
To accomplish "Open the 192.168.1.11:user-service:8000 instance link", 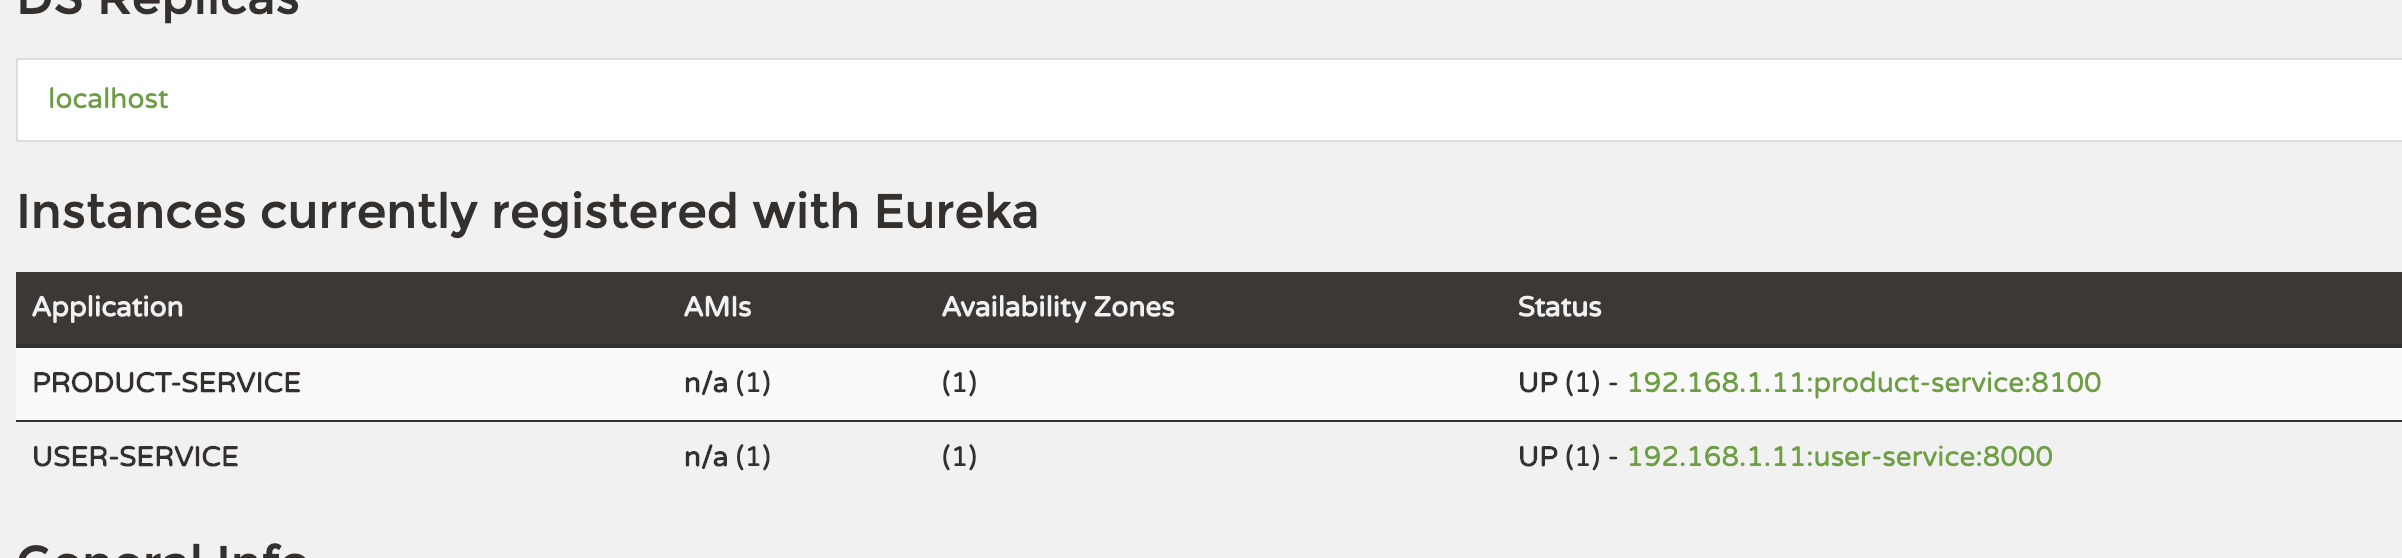I will tap(1840, 456).
